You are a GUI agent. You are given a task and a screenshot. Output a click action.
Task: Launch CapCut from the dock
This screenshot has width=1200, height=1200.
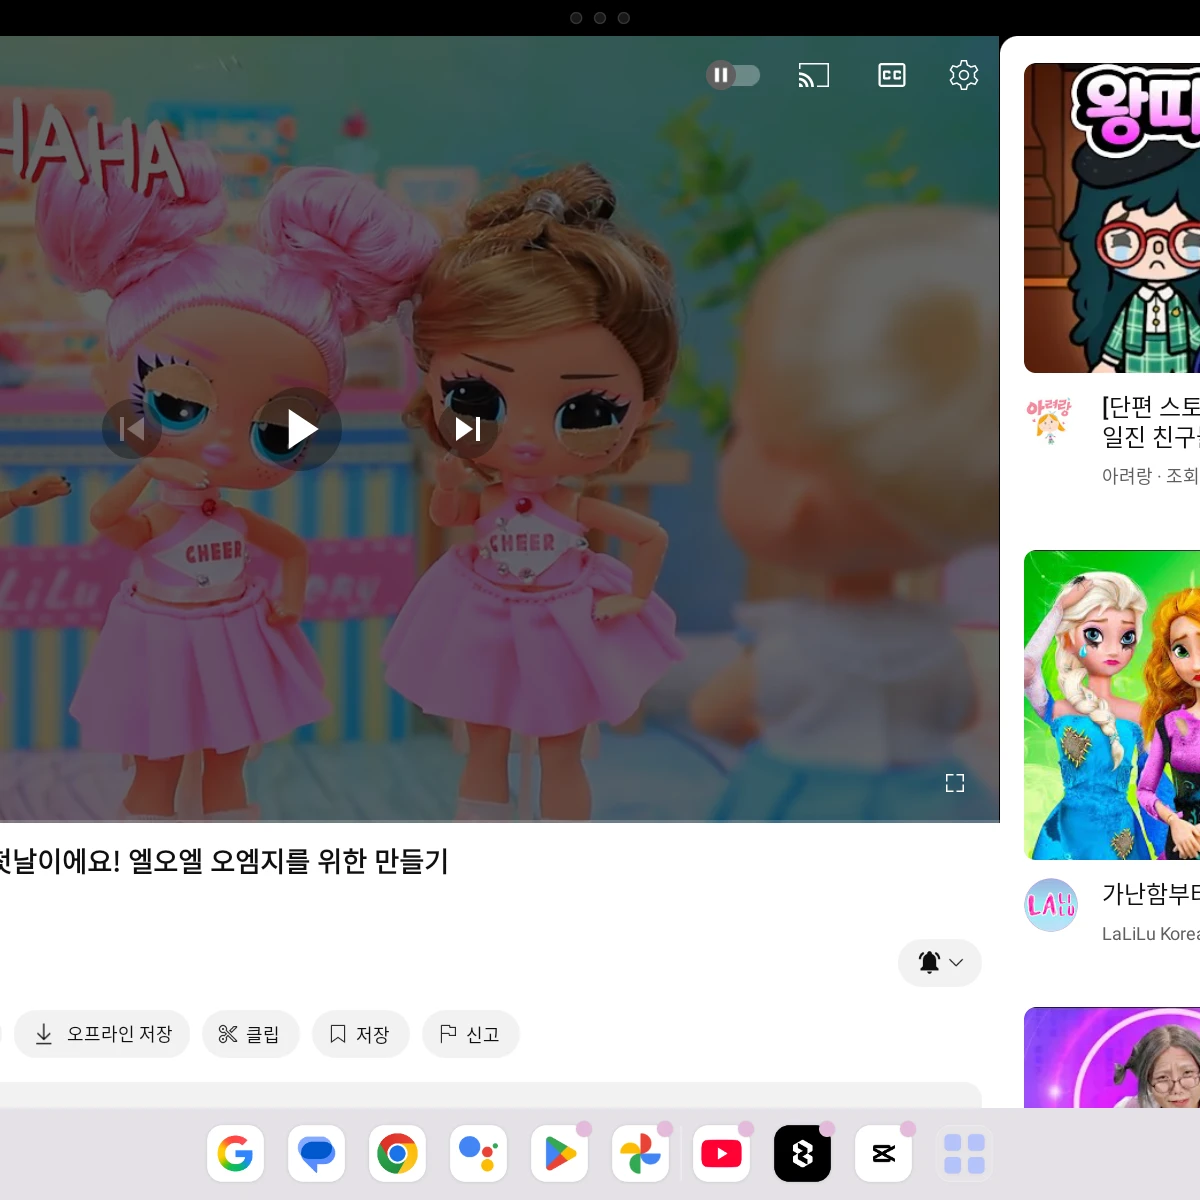click(x=883, y=1153)
